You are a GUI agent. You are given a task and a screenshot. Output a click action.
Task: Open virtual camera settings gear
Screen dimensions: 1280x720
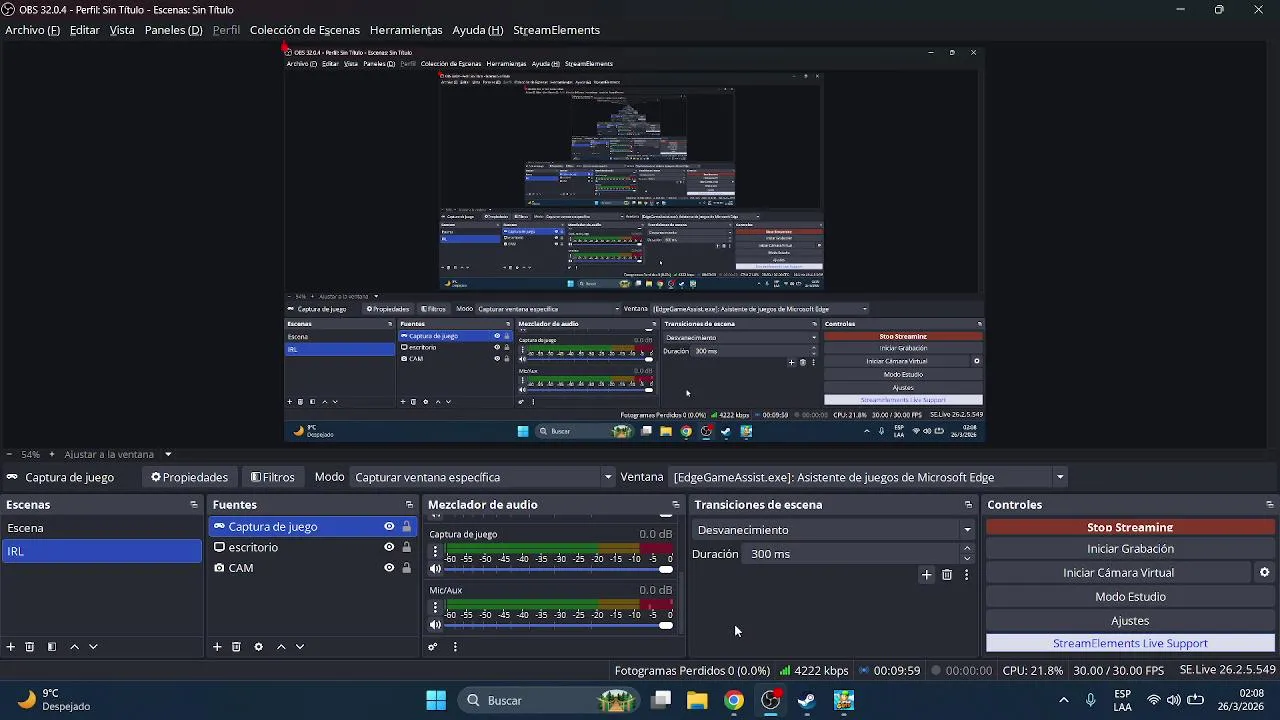click(1264, 573)
